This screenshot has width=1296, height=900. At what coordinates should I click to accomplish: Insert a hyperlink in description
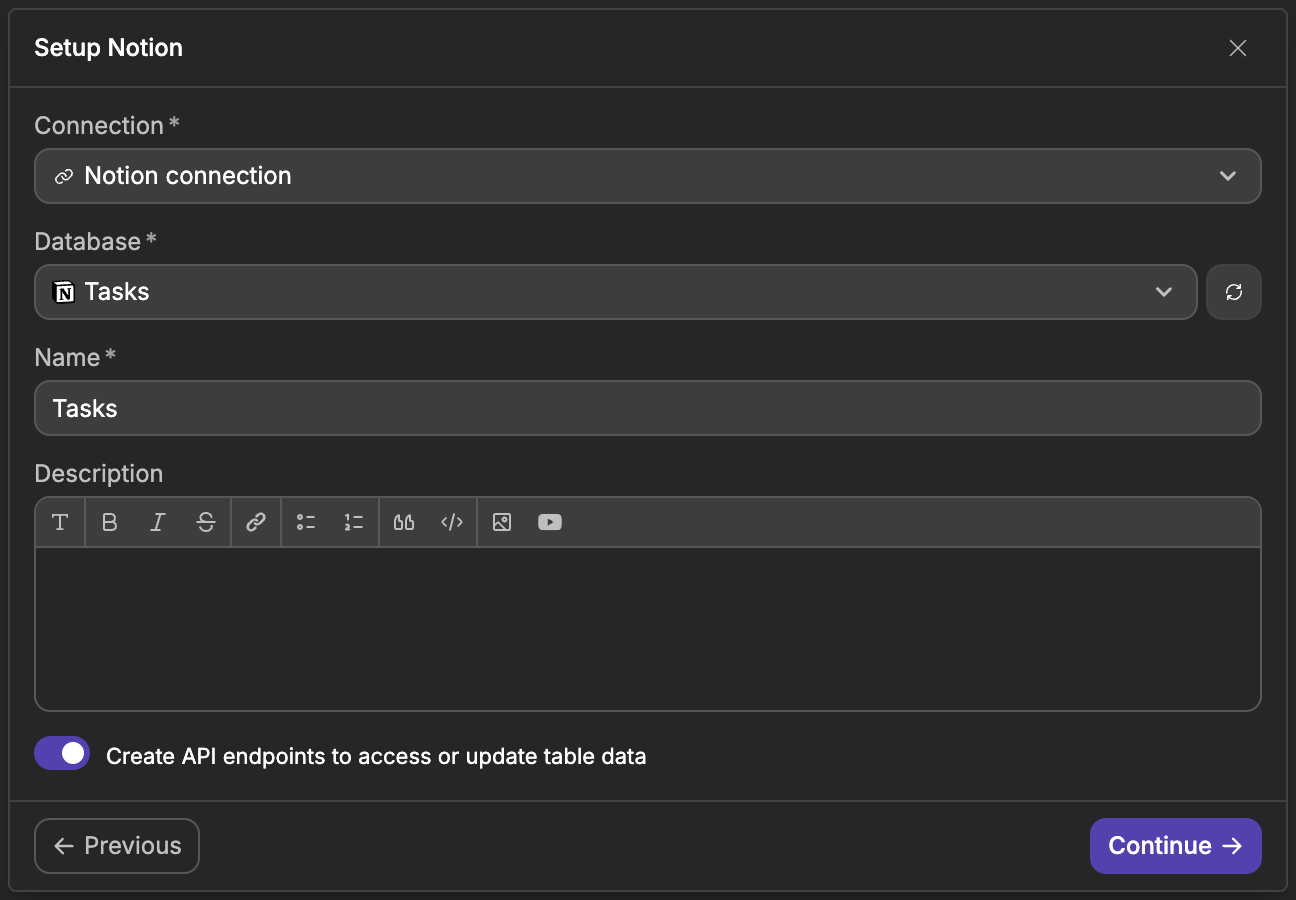click(256, 522)
